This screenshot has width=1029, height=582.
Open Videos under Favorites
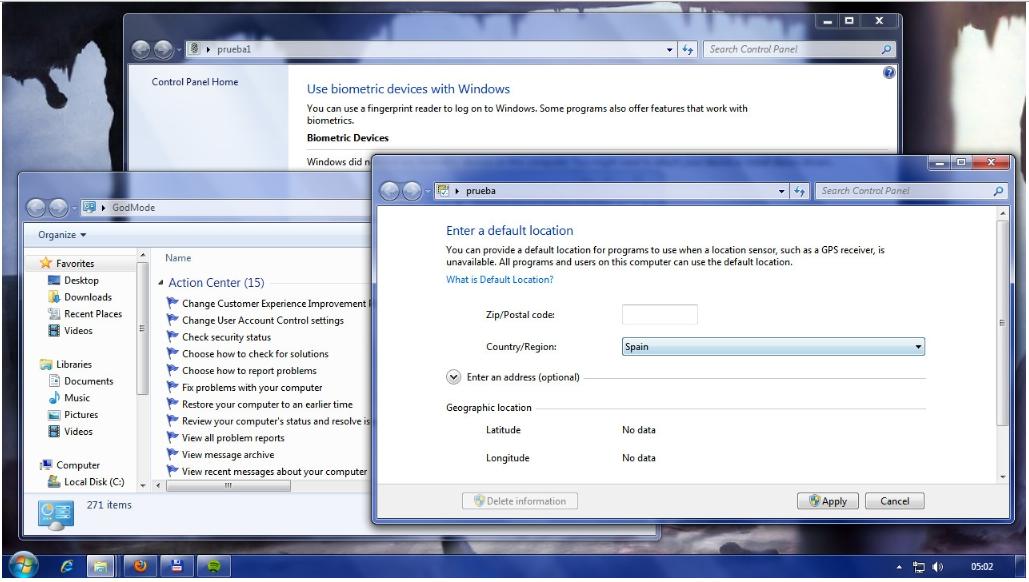(78, 331)
